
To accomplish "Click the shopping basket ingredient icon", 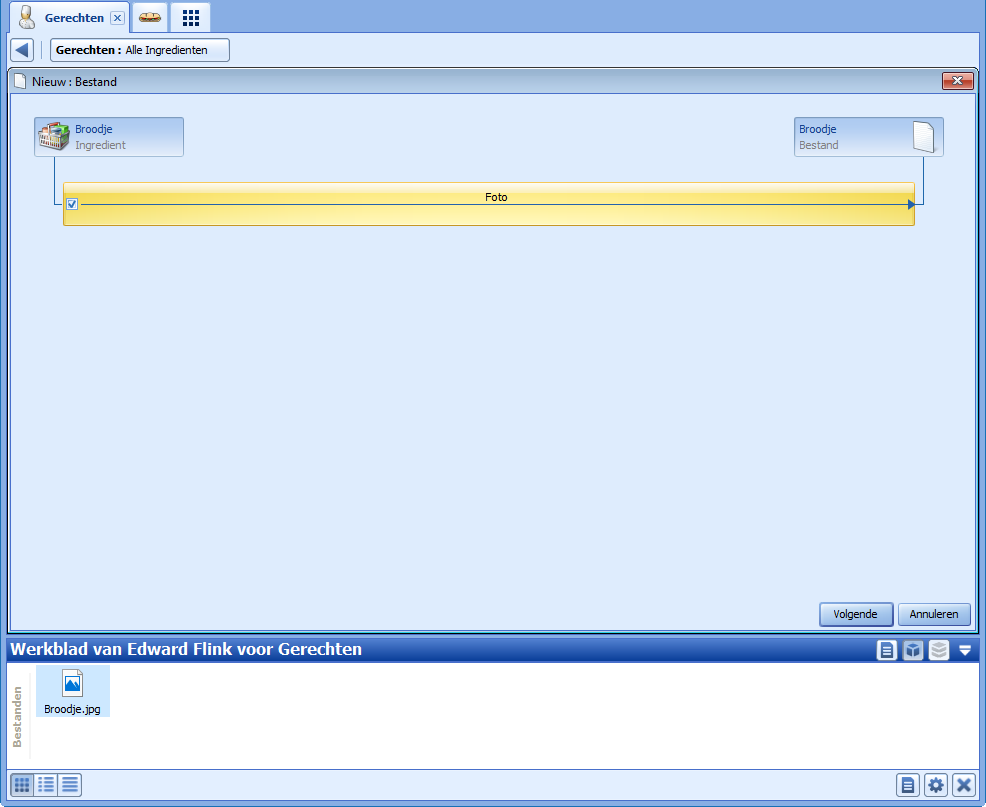I will [53, 136].
